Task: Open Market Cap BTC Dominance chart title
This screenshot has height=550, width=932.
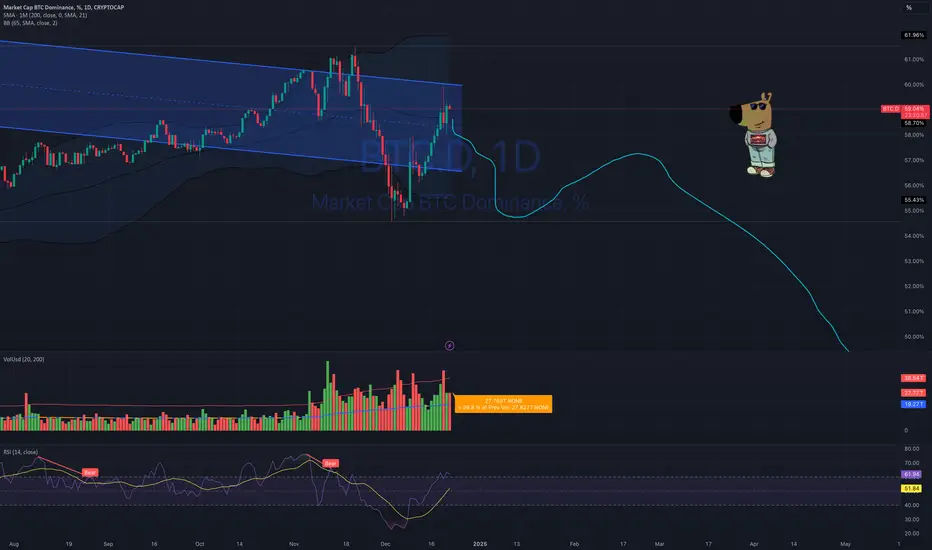Action: (64, 7)
